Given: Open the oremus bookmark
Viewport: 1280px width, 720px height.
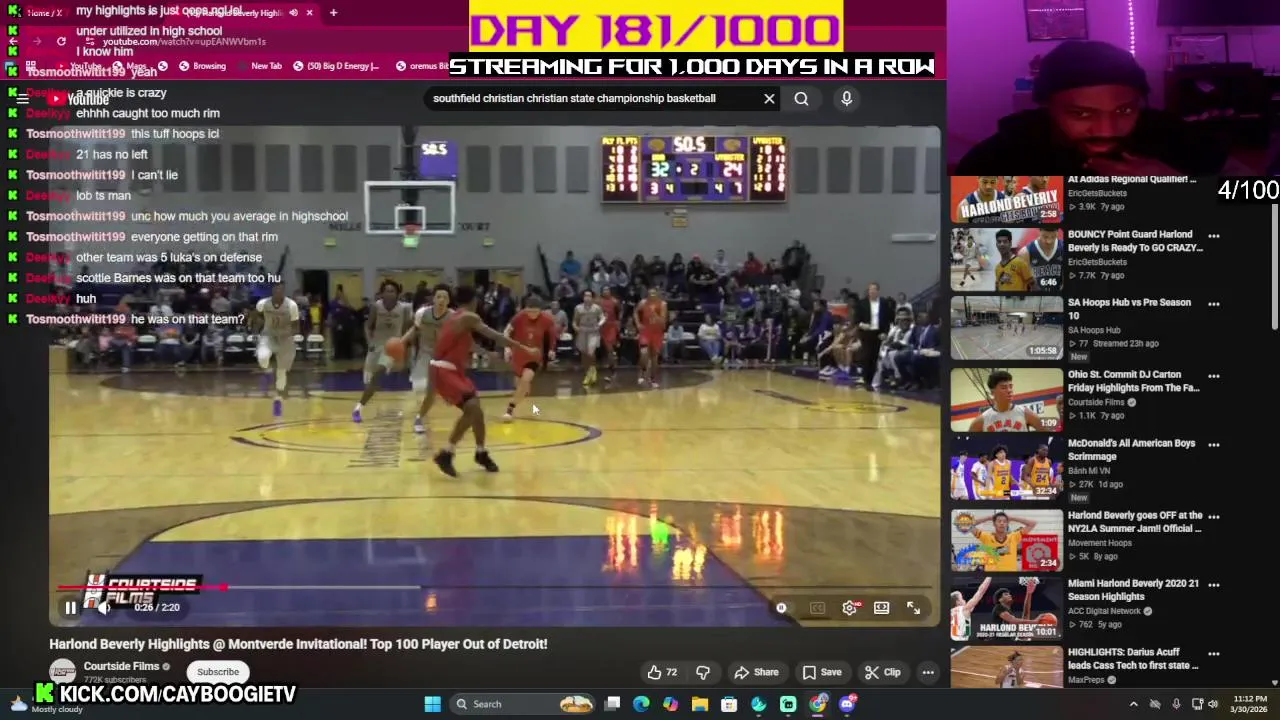Looking at the screenshot, I should click(420, 66).
